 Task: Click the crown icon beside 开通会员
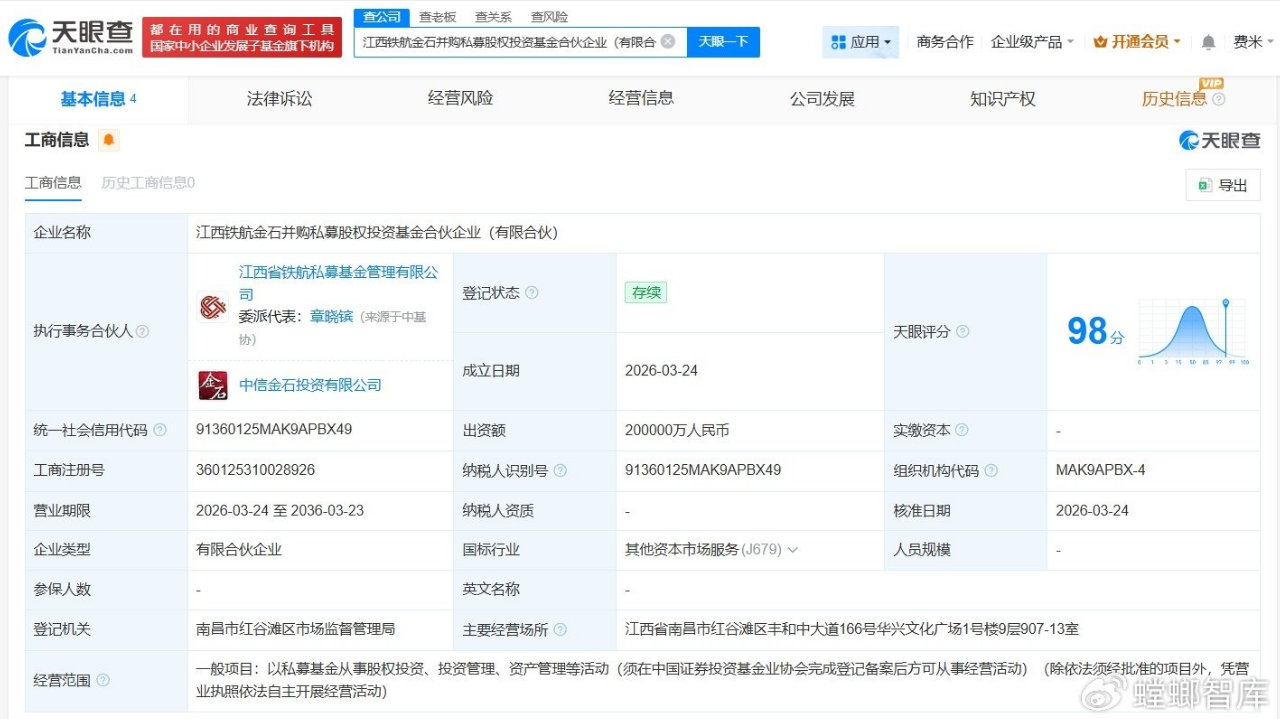pyautogui.click(x=1101, y=42)
